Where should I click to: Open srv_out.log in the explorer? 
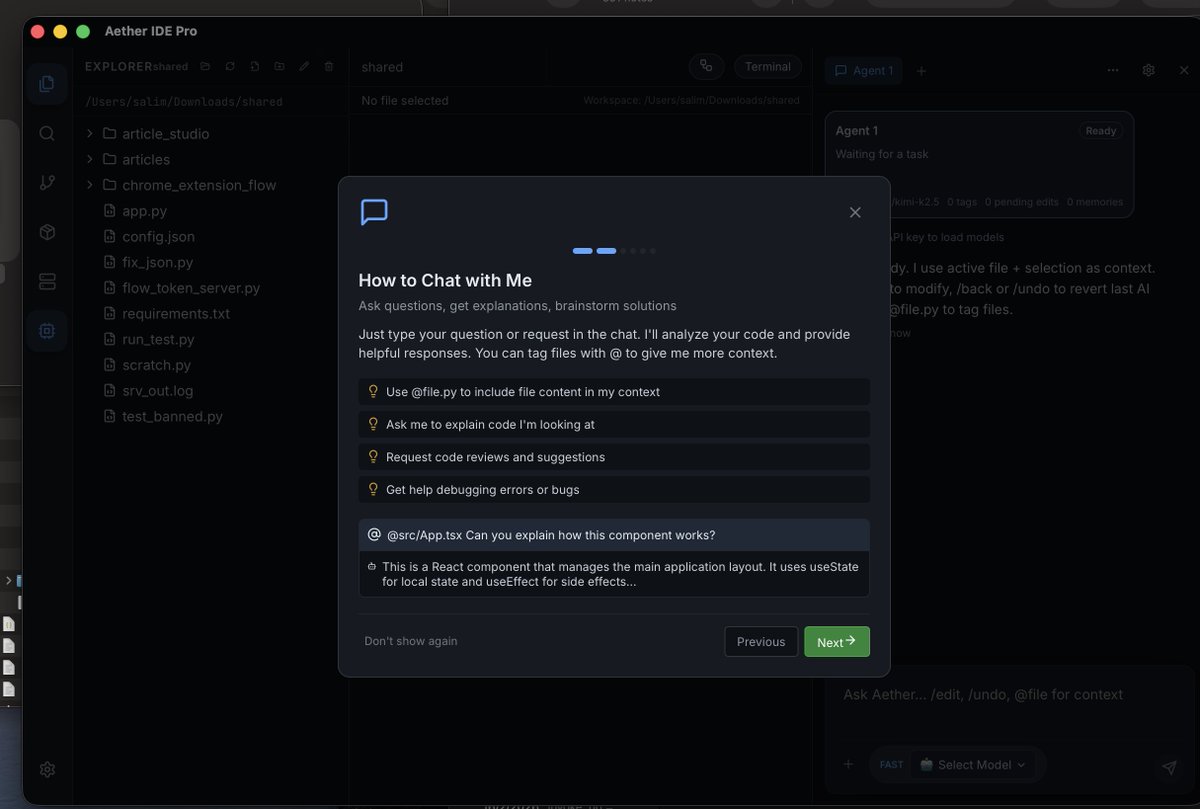[x=157, y=390]
